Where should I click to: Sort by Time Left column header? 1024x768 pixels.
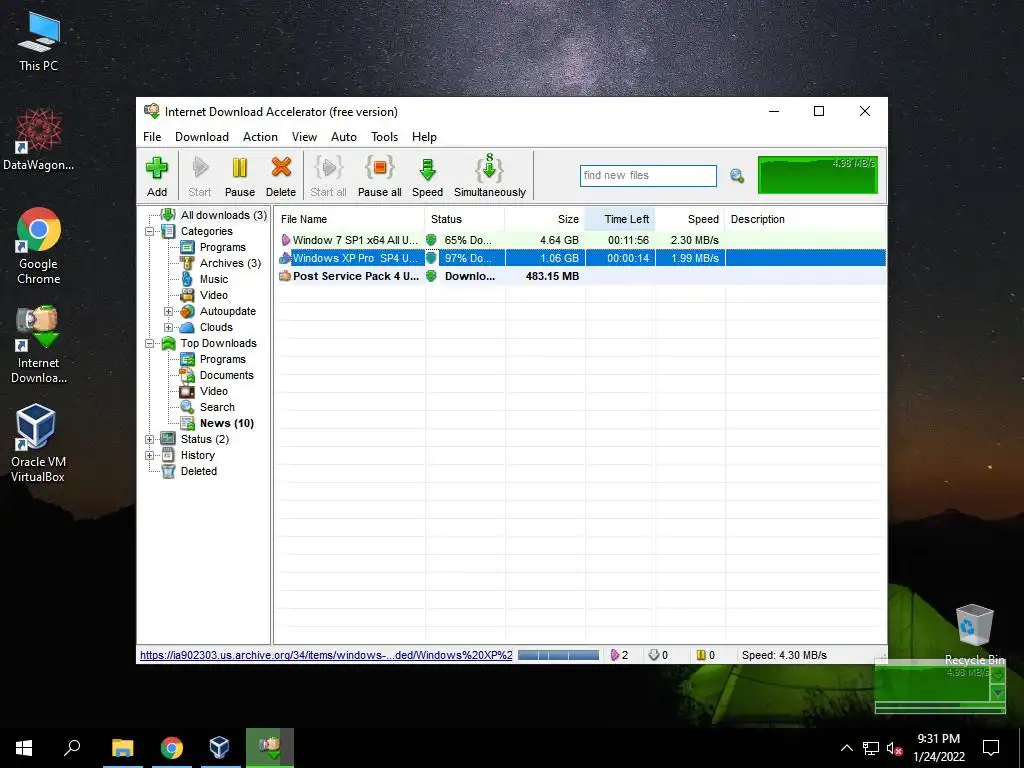pyautogui.click(x=620, y=219)
